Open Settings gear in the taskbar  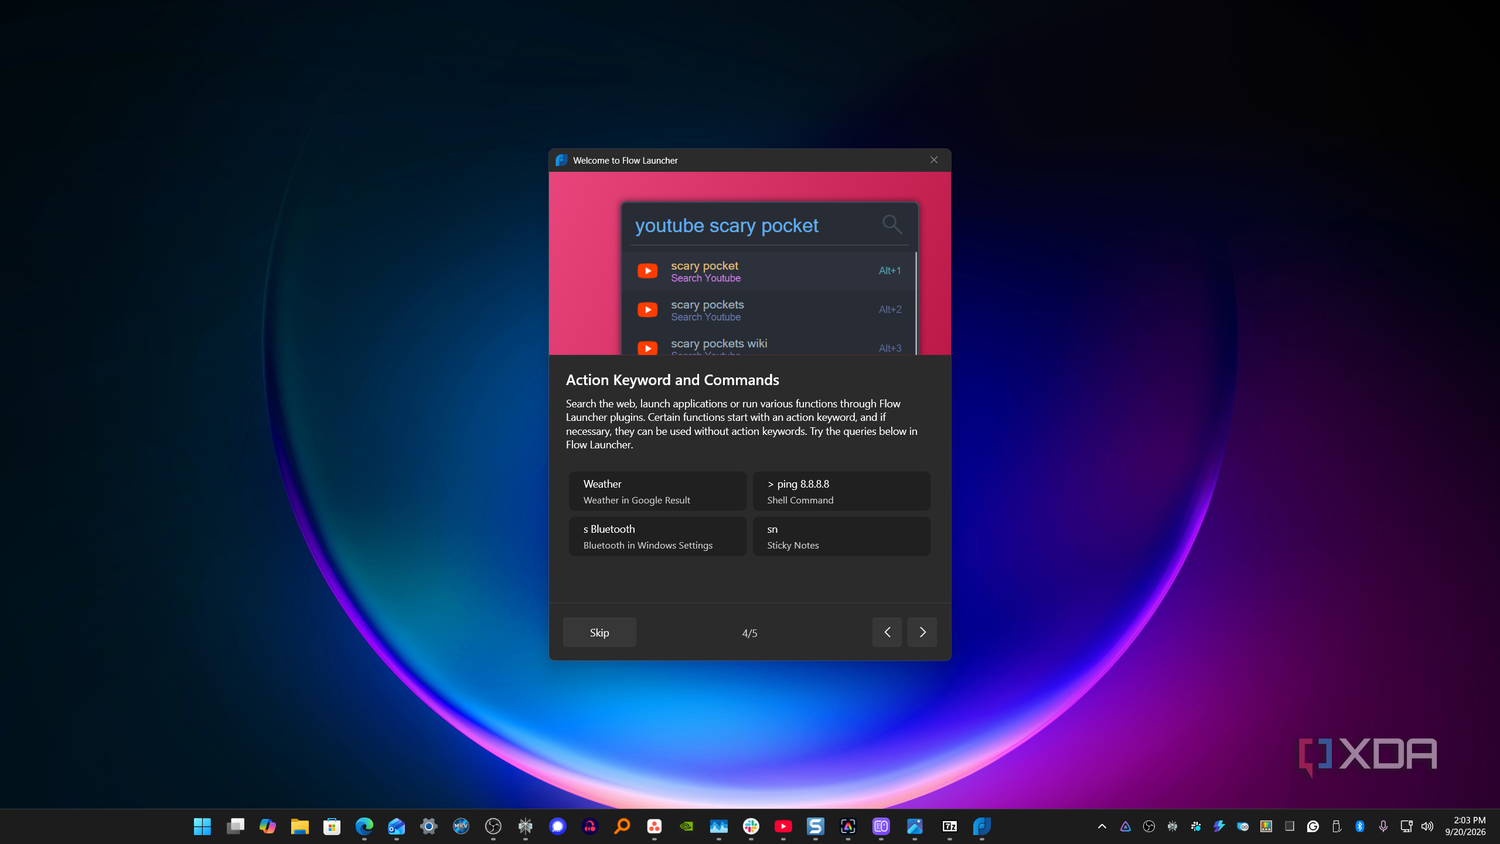[x=429, y=826]
